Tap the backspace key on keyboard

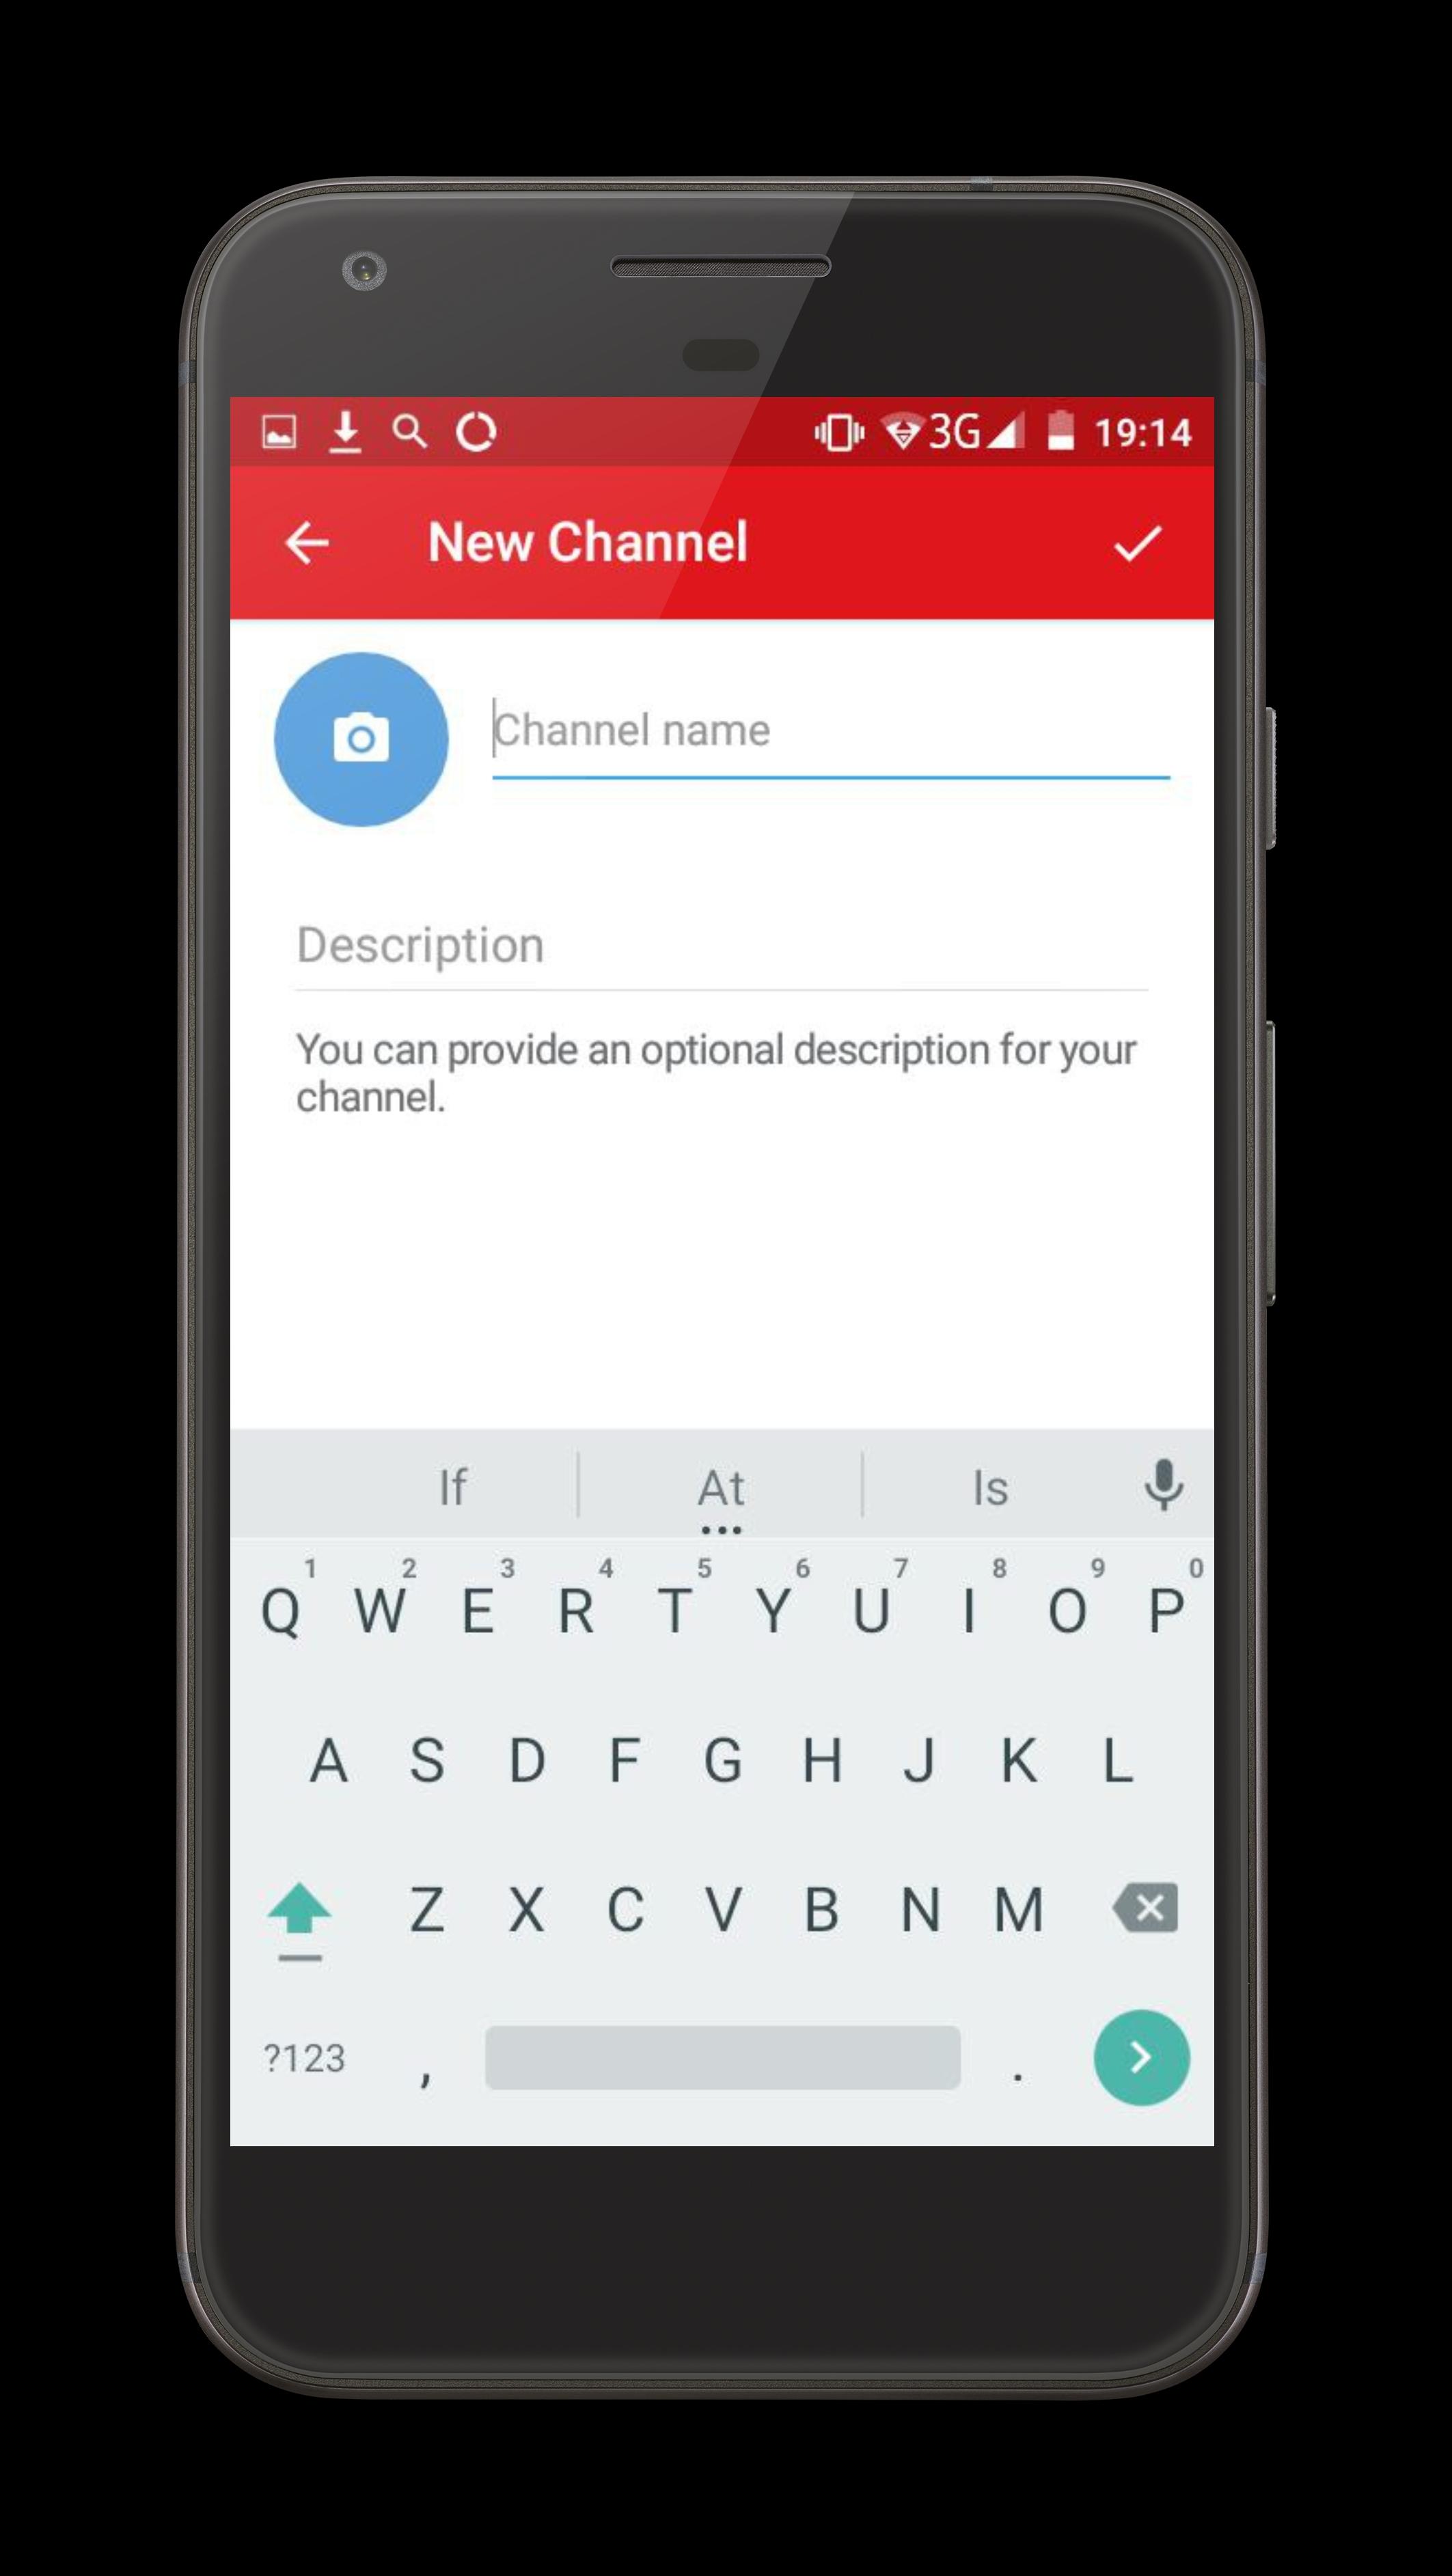1140,1910
